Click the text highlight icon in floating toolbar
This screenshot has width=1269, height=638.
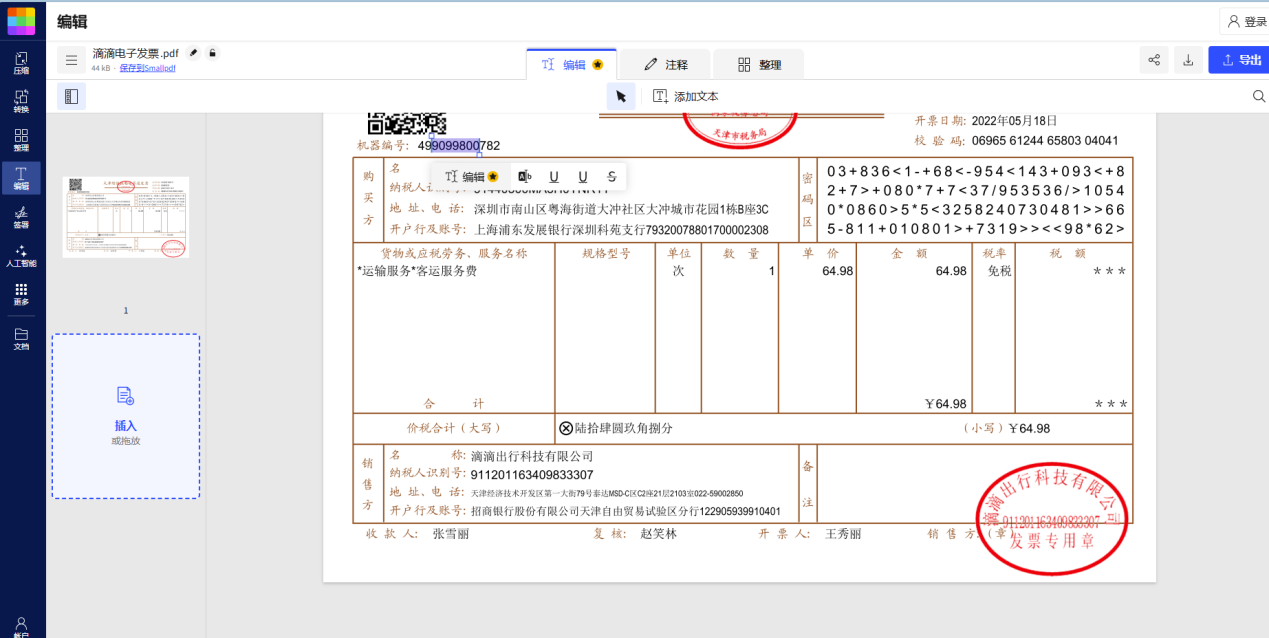[525, 177]
